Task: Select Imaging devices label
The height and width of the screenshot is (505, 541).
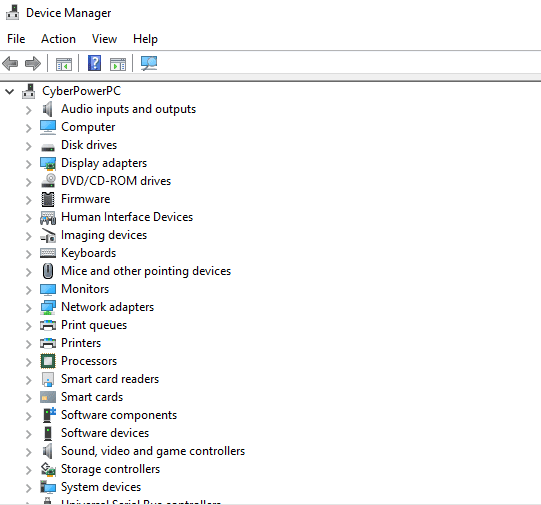Action: coord(104,235)
